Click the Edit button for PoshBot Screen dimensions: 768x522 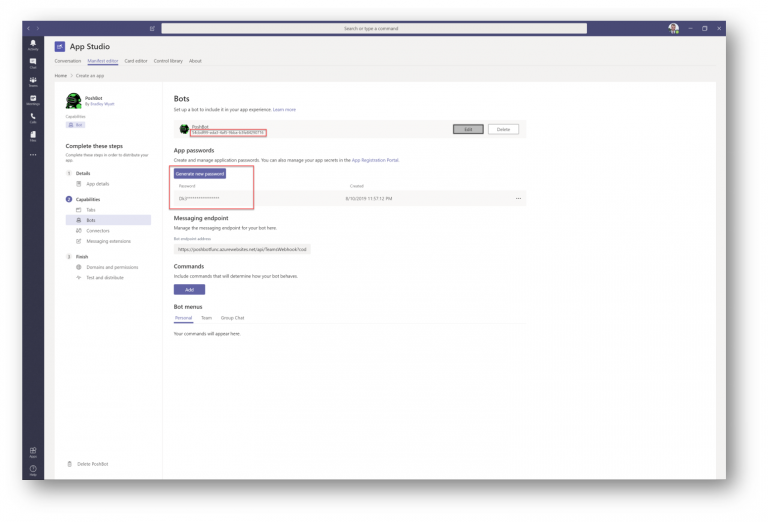[468, 129]
